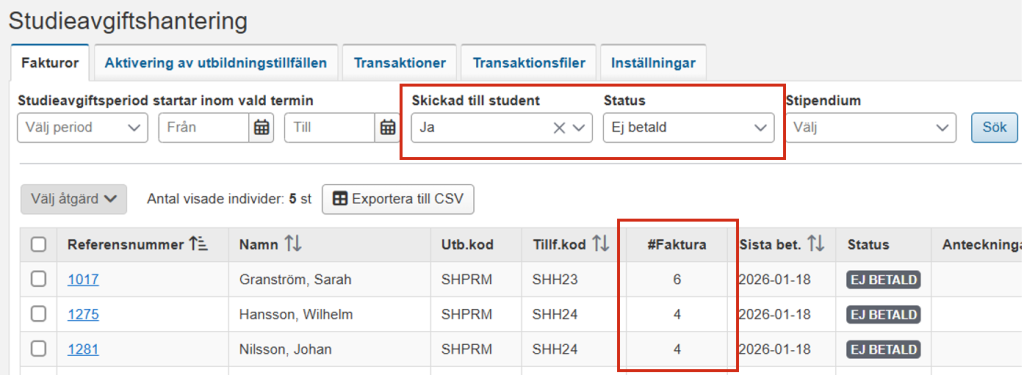Open invoice reference link 1281
The height and width of the screenshot is (375, 1024).
tap(83, 350)
